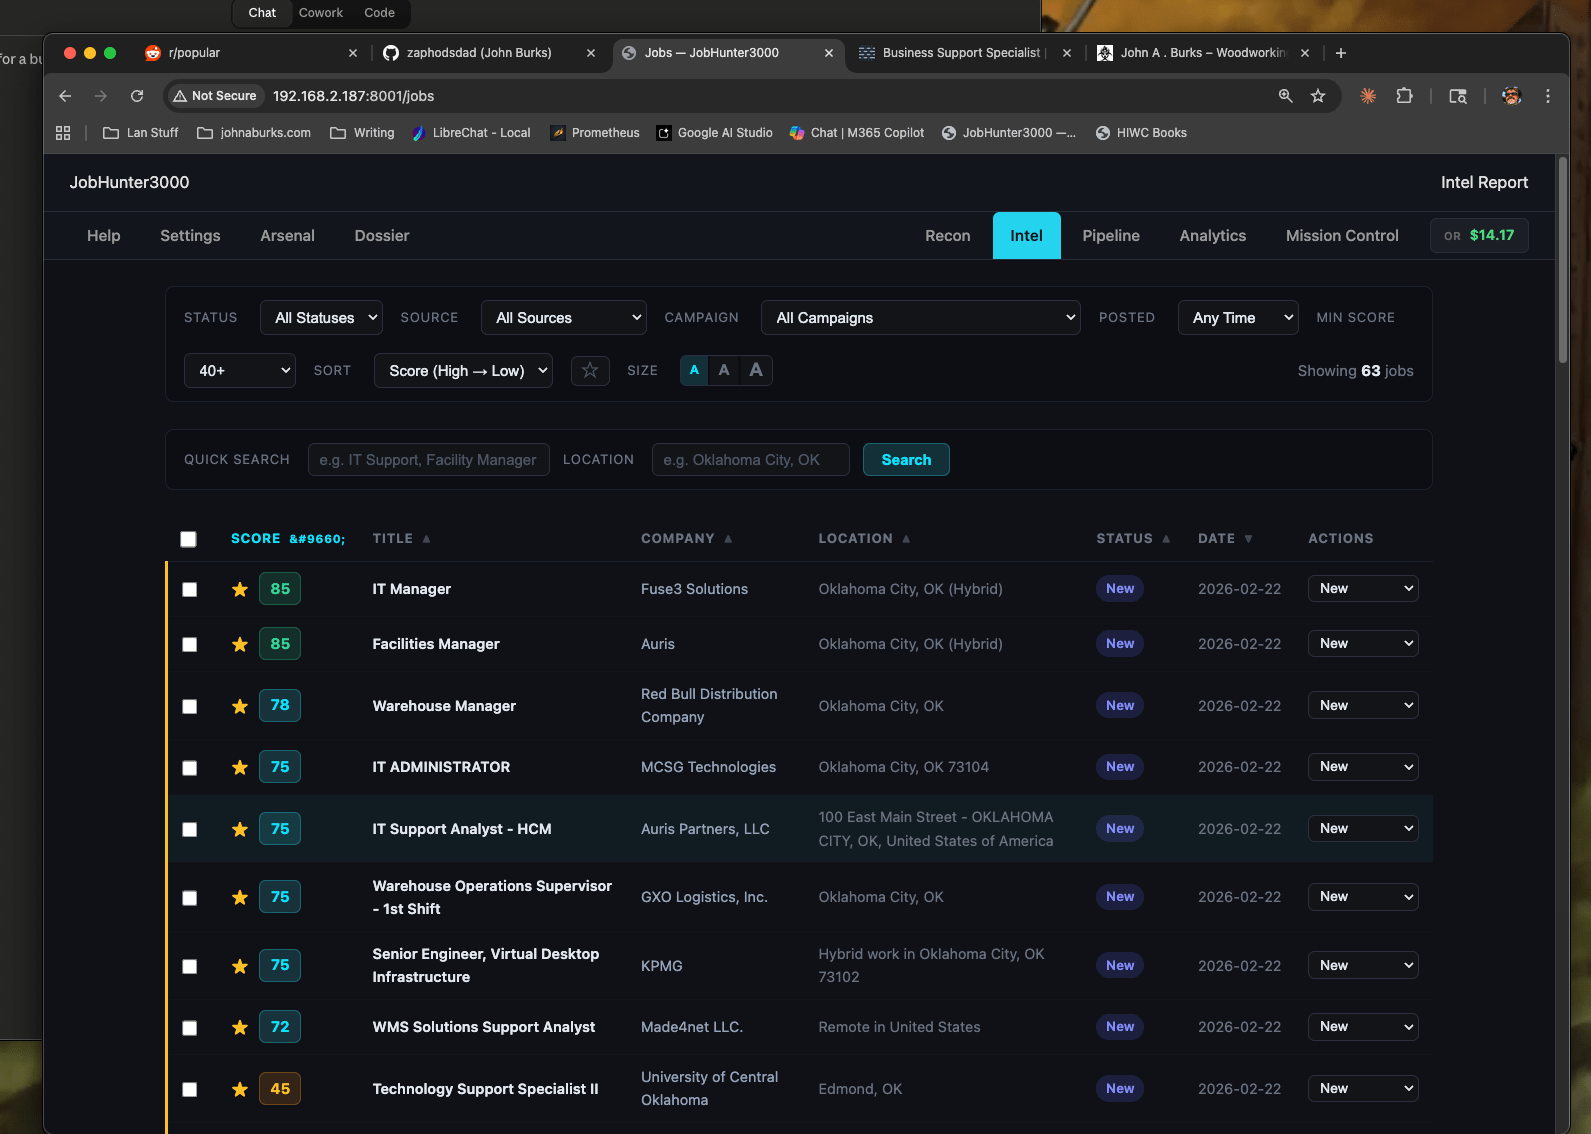Viewport: 1591px width, 1134px height.
Task: Select medium text size A
Action: pyautogui.click(x=724, y=370)
